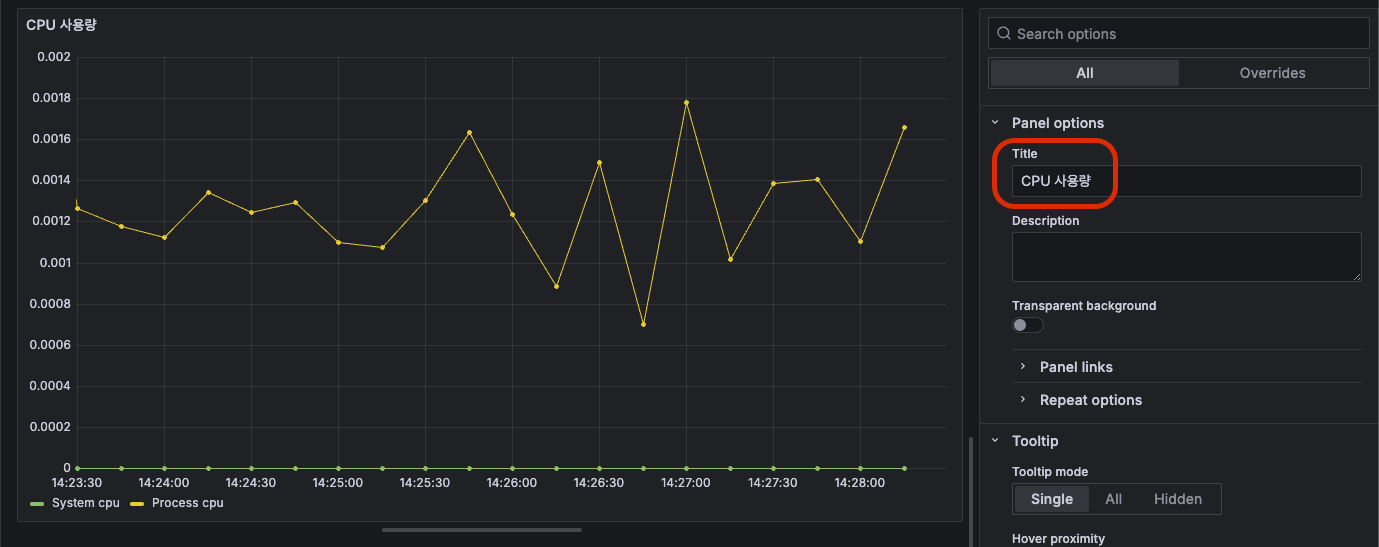Toggle Process cpu series in legend

187,503
